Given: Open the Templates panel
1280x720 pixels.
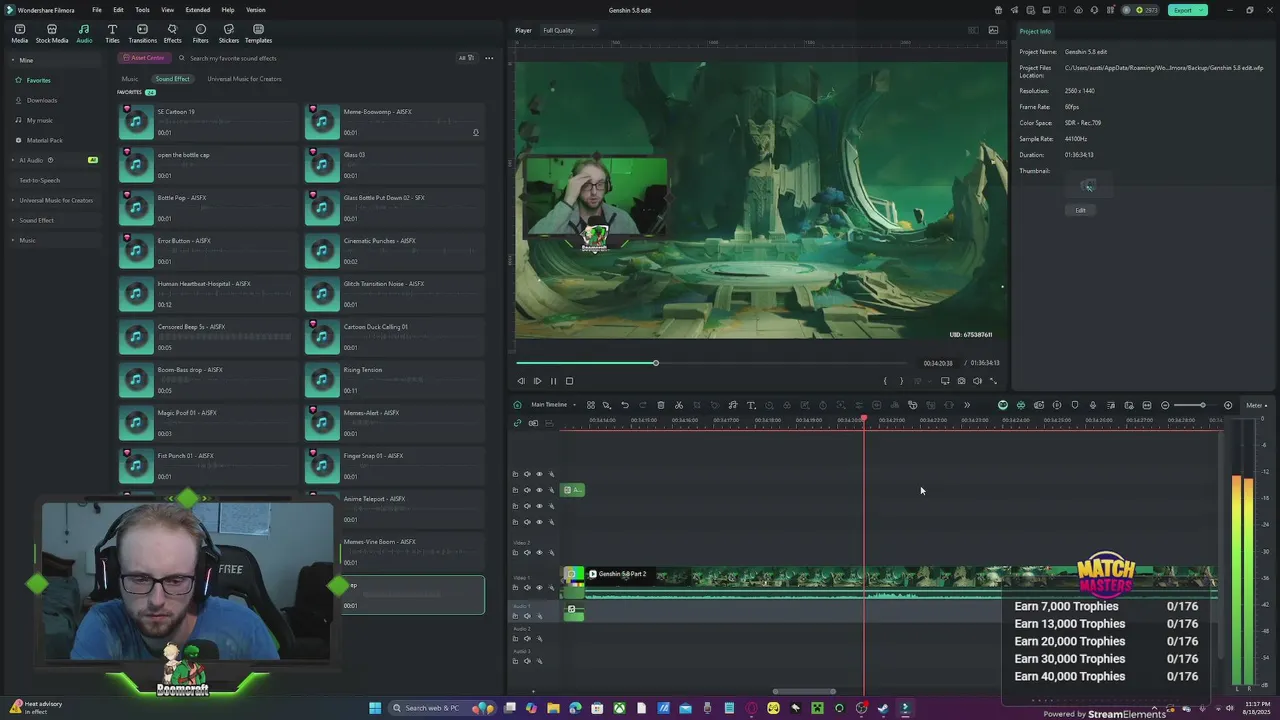Looking at the screenshot, I should pyautogui.click(x=258, y=33).
